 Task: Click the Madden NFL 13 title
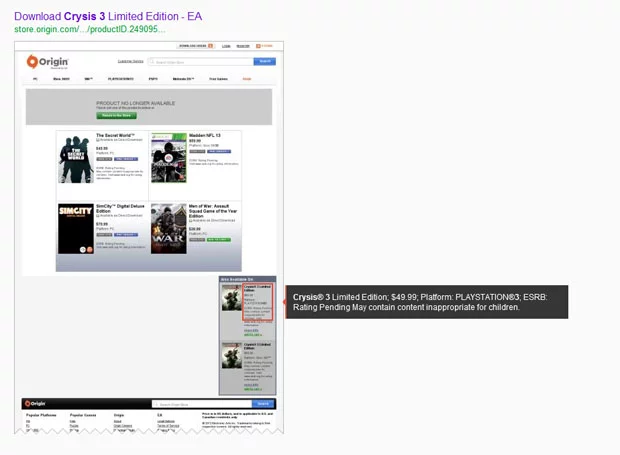[x=205, y=135]
